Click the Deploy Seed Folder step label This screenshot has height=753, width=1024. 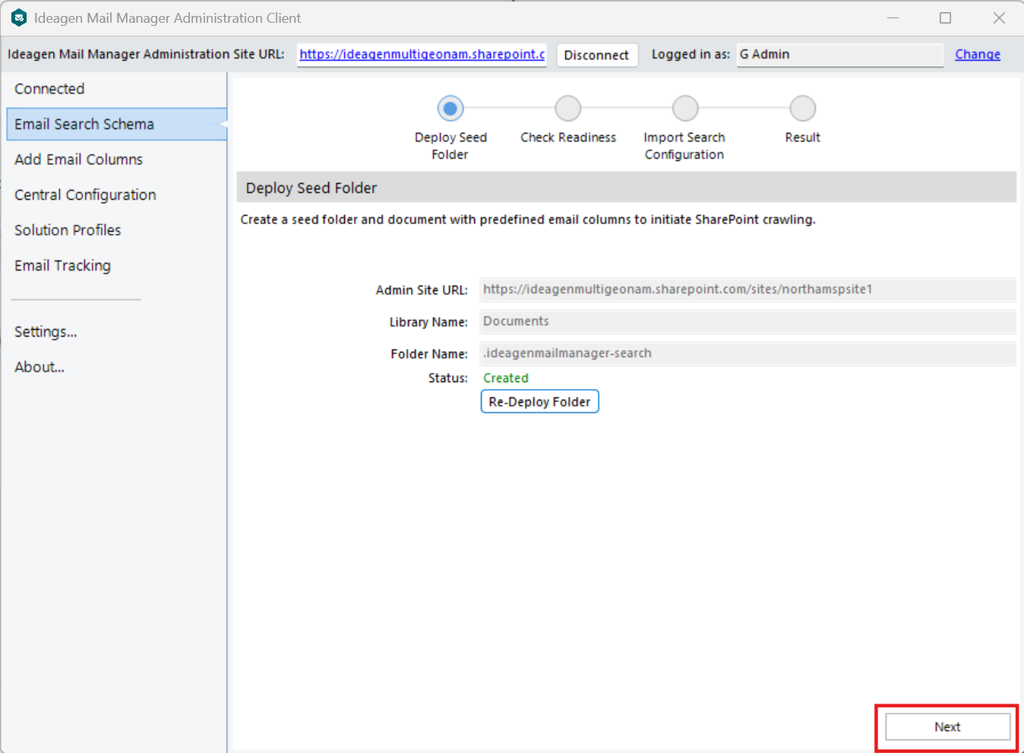point(451,146)
